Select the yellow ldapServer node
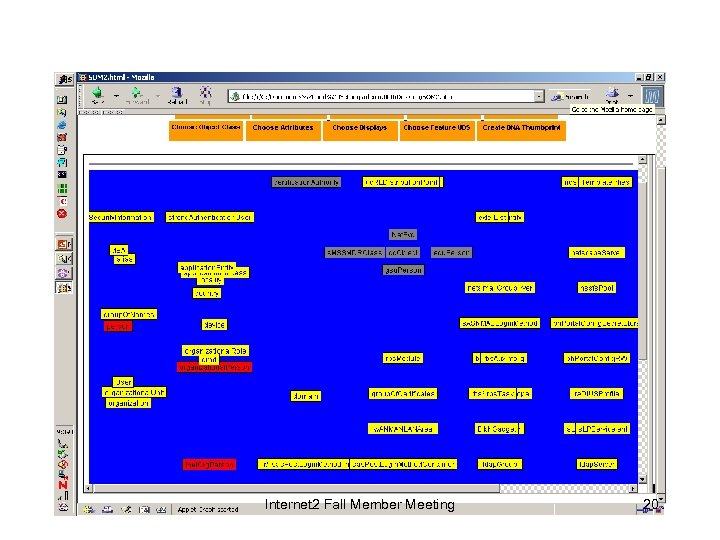The height and width of the screenshot is (540, 720). pyautogui.click(x=596, y=464)
